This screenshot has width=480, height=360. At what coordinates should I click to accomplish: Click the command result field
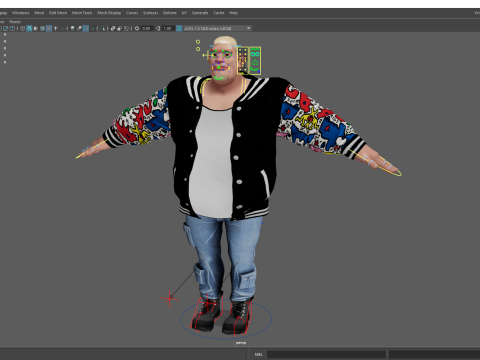click(434, 354)
